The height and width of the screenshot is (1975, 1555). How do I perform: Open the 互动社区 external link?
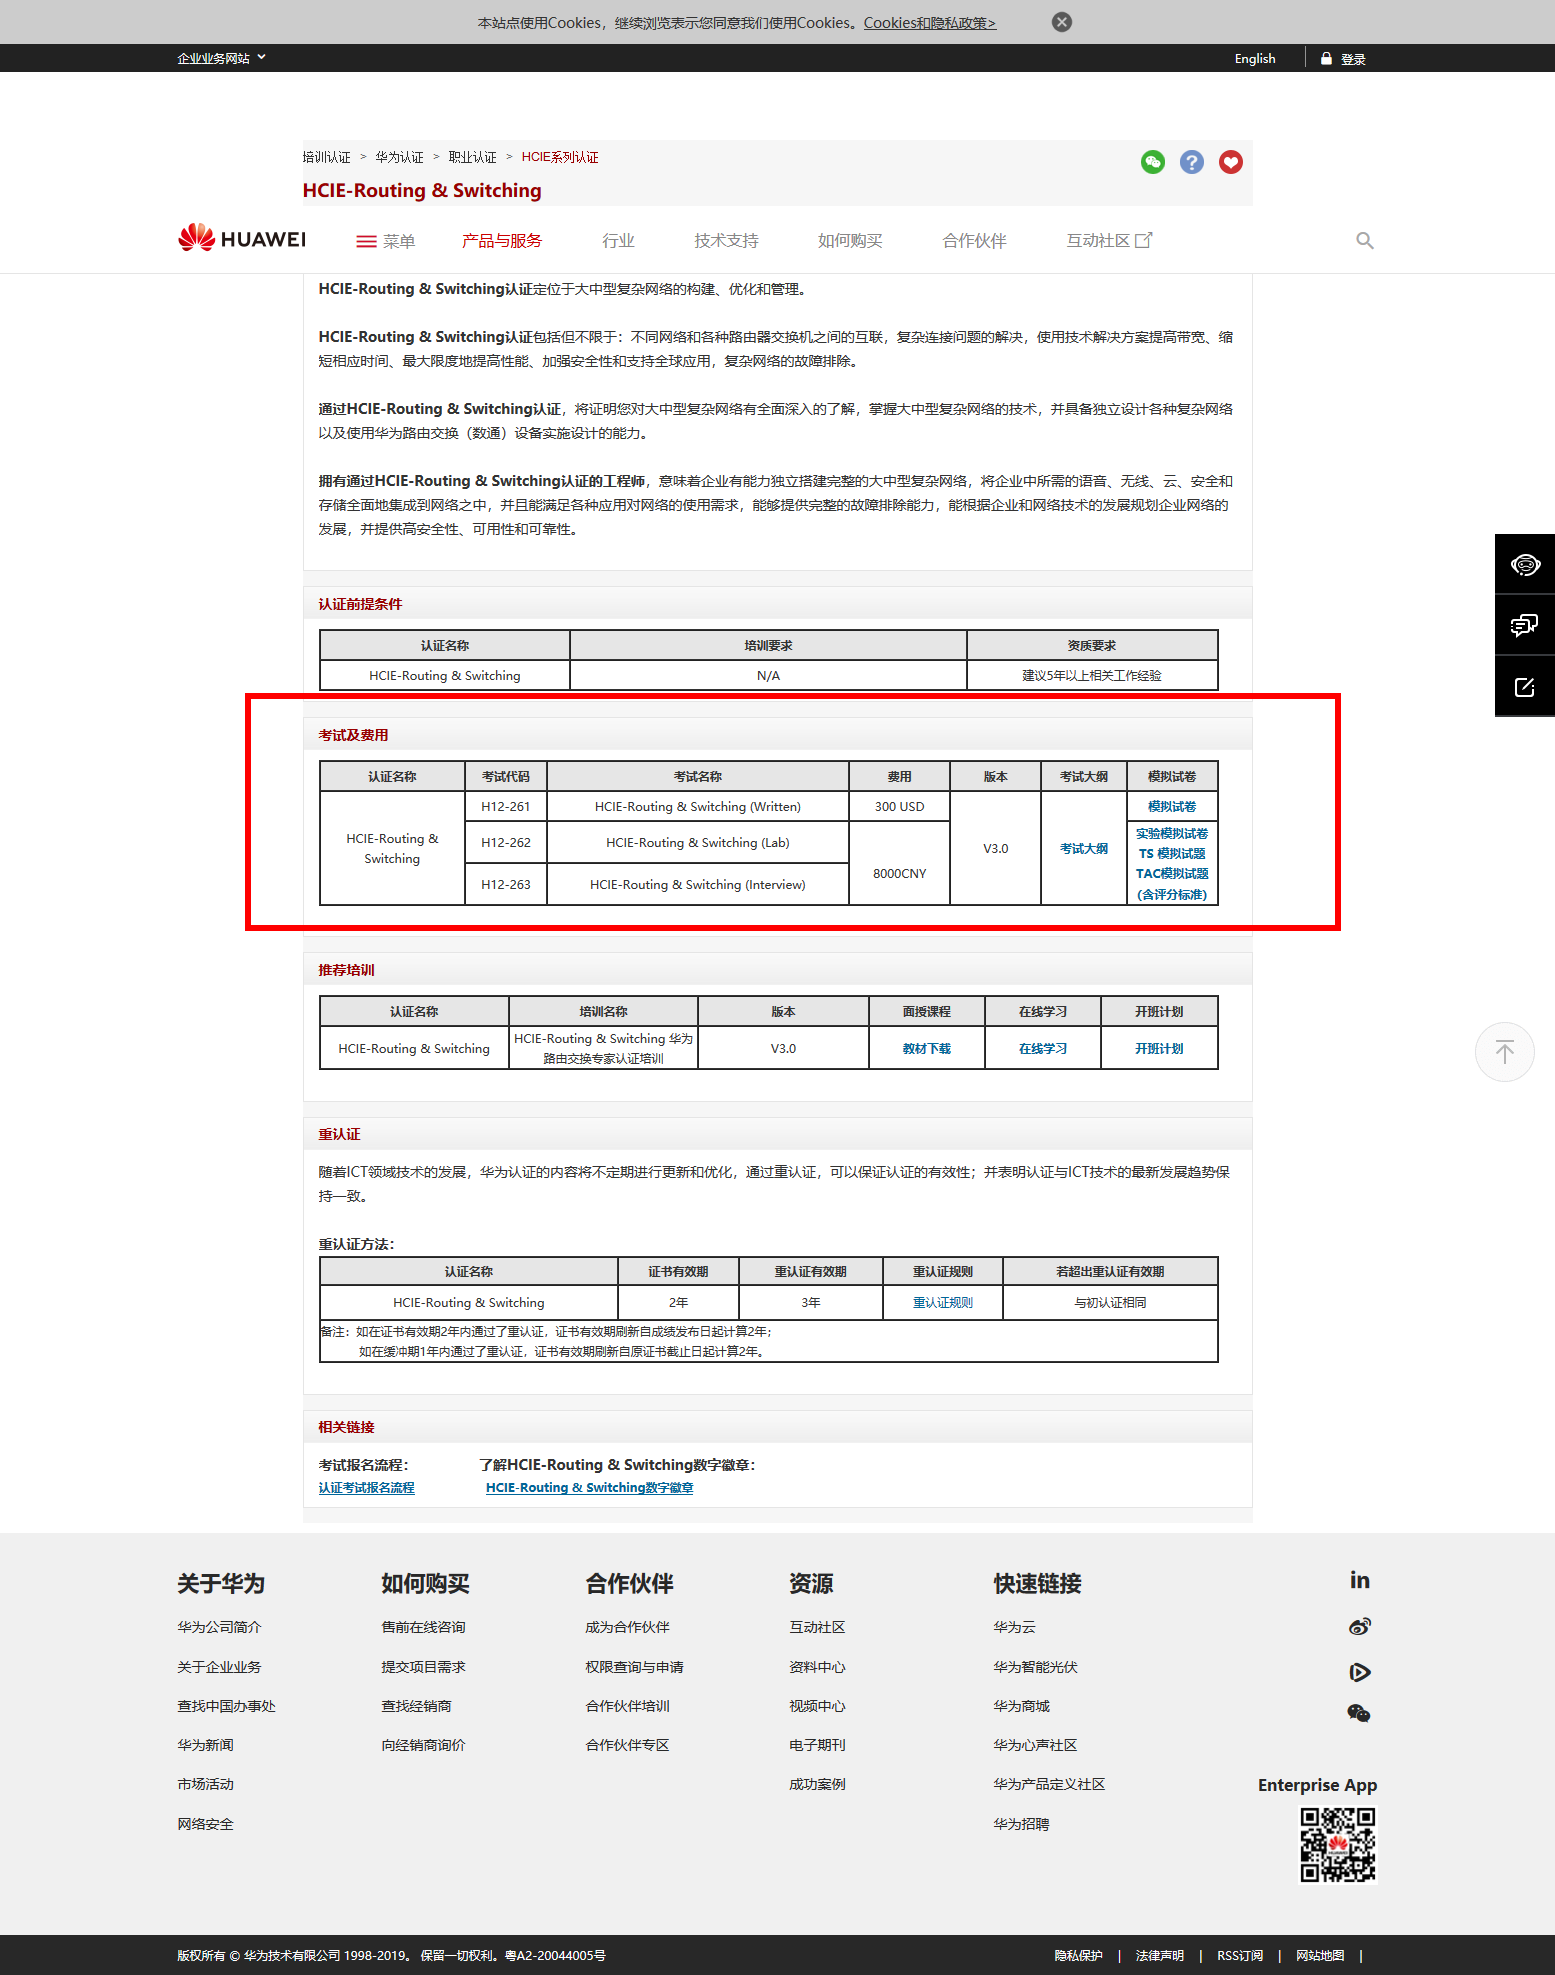click(1109, 241)
